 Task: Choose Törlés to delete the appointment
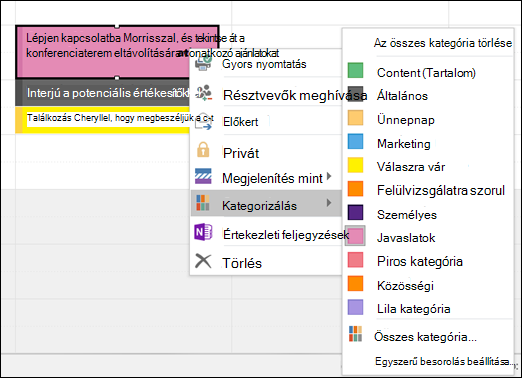coord(242,263)
